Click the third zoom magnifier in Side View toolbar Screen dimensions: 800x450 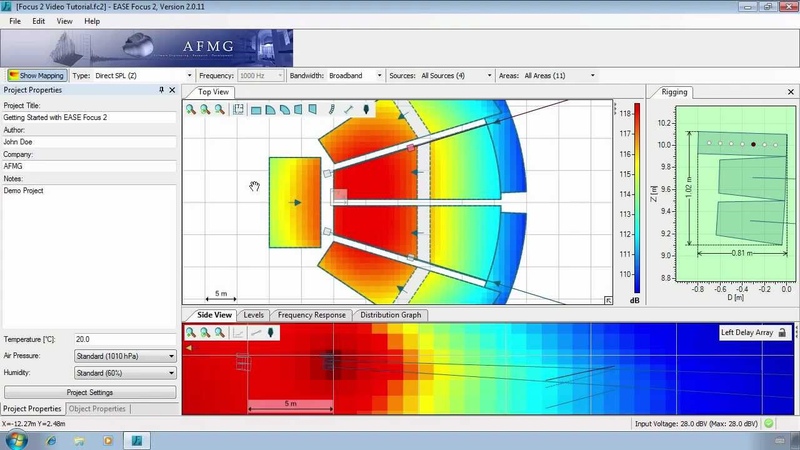[219, 333]
